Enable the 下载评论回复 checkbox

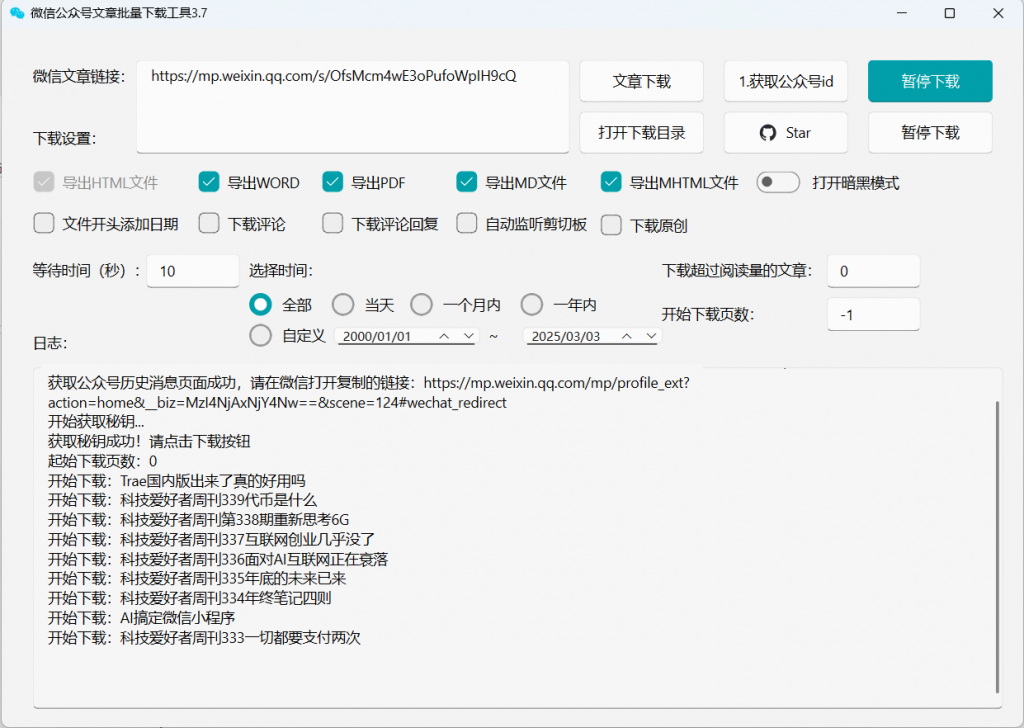[332, 223]
